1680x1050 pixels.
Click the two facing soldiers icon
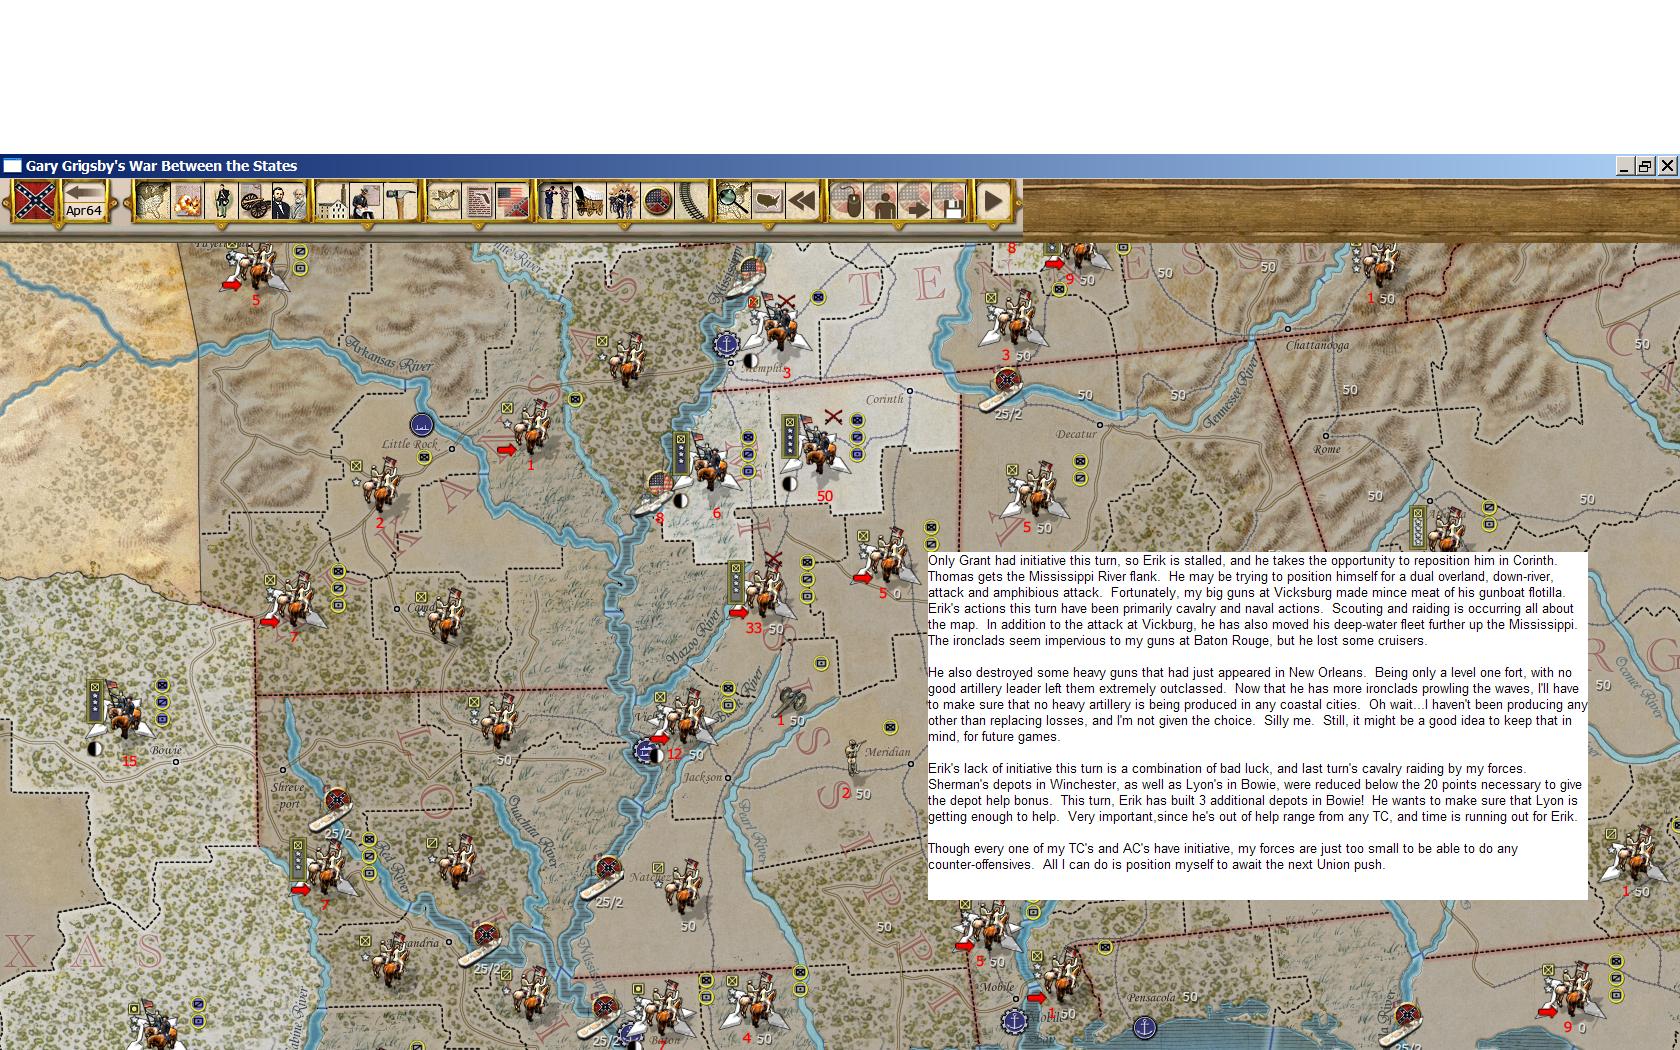point(555,200)
